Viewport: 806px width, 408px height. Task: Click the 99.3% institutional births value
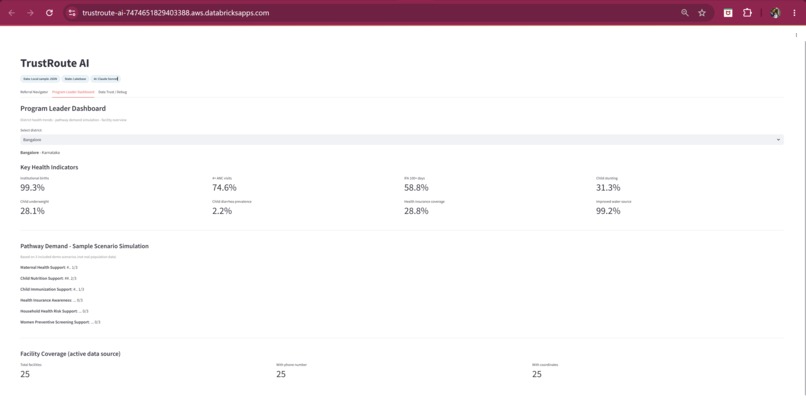[x=32, y=188]
